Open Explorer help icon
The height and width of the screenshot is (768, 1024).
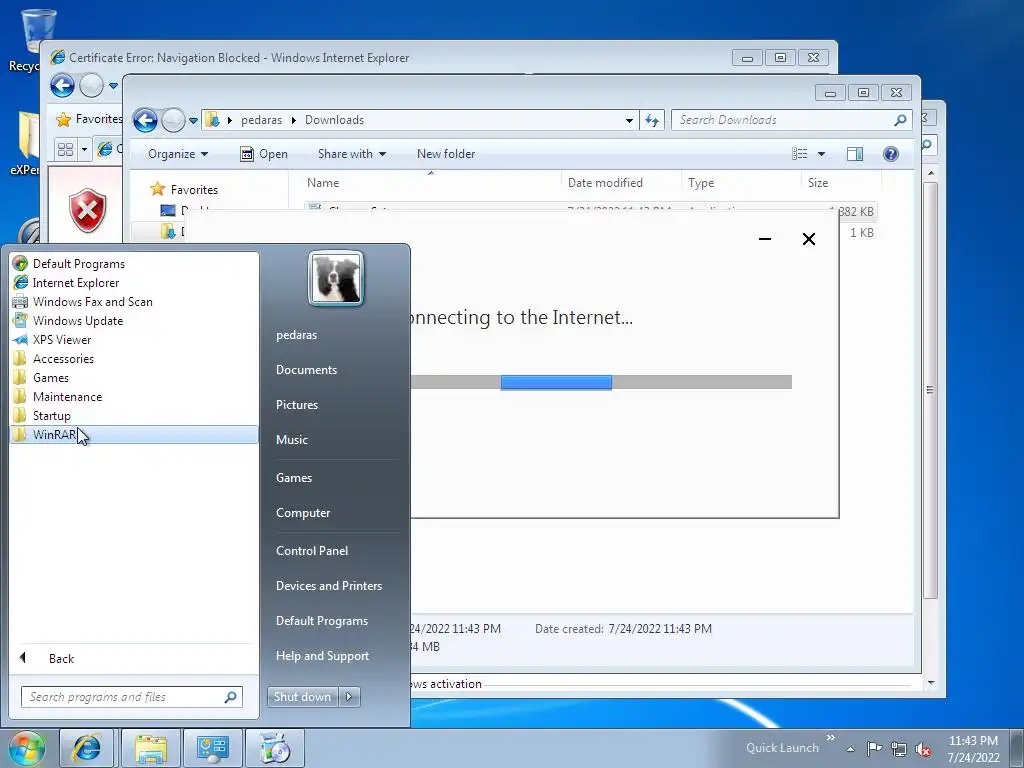click(x=891, y=153)
